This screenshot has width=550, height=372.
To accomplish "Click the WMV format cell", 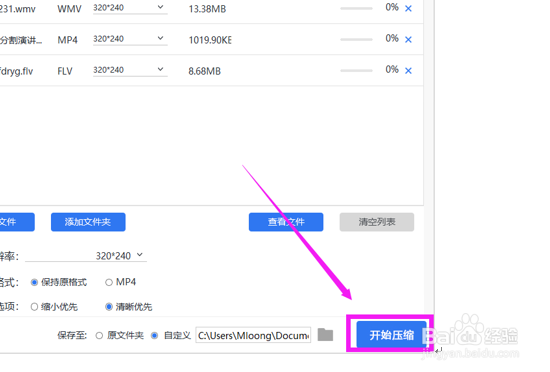I will (x=69, y=9).
